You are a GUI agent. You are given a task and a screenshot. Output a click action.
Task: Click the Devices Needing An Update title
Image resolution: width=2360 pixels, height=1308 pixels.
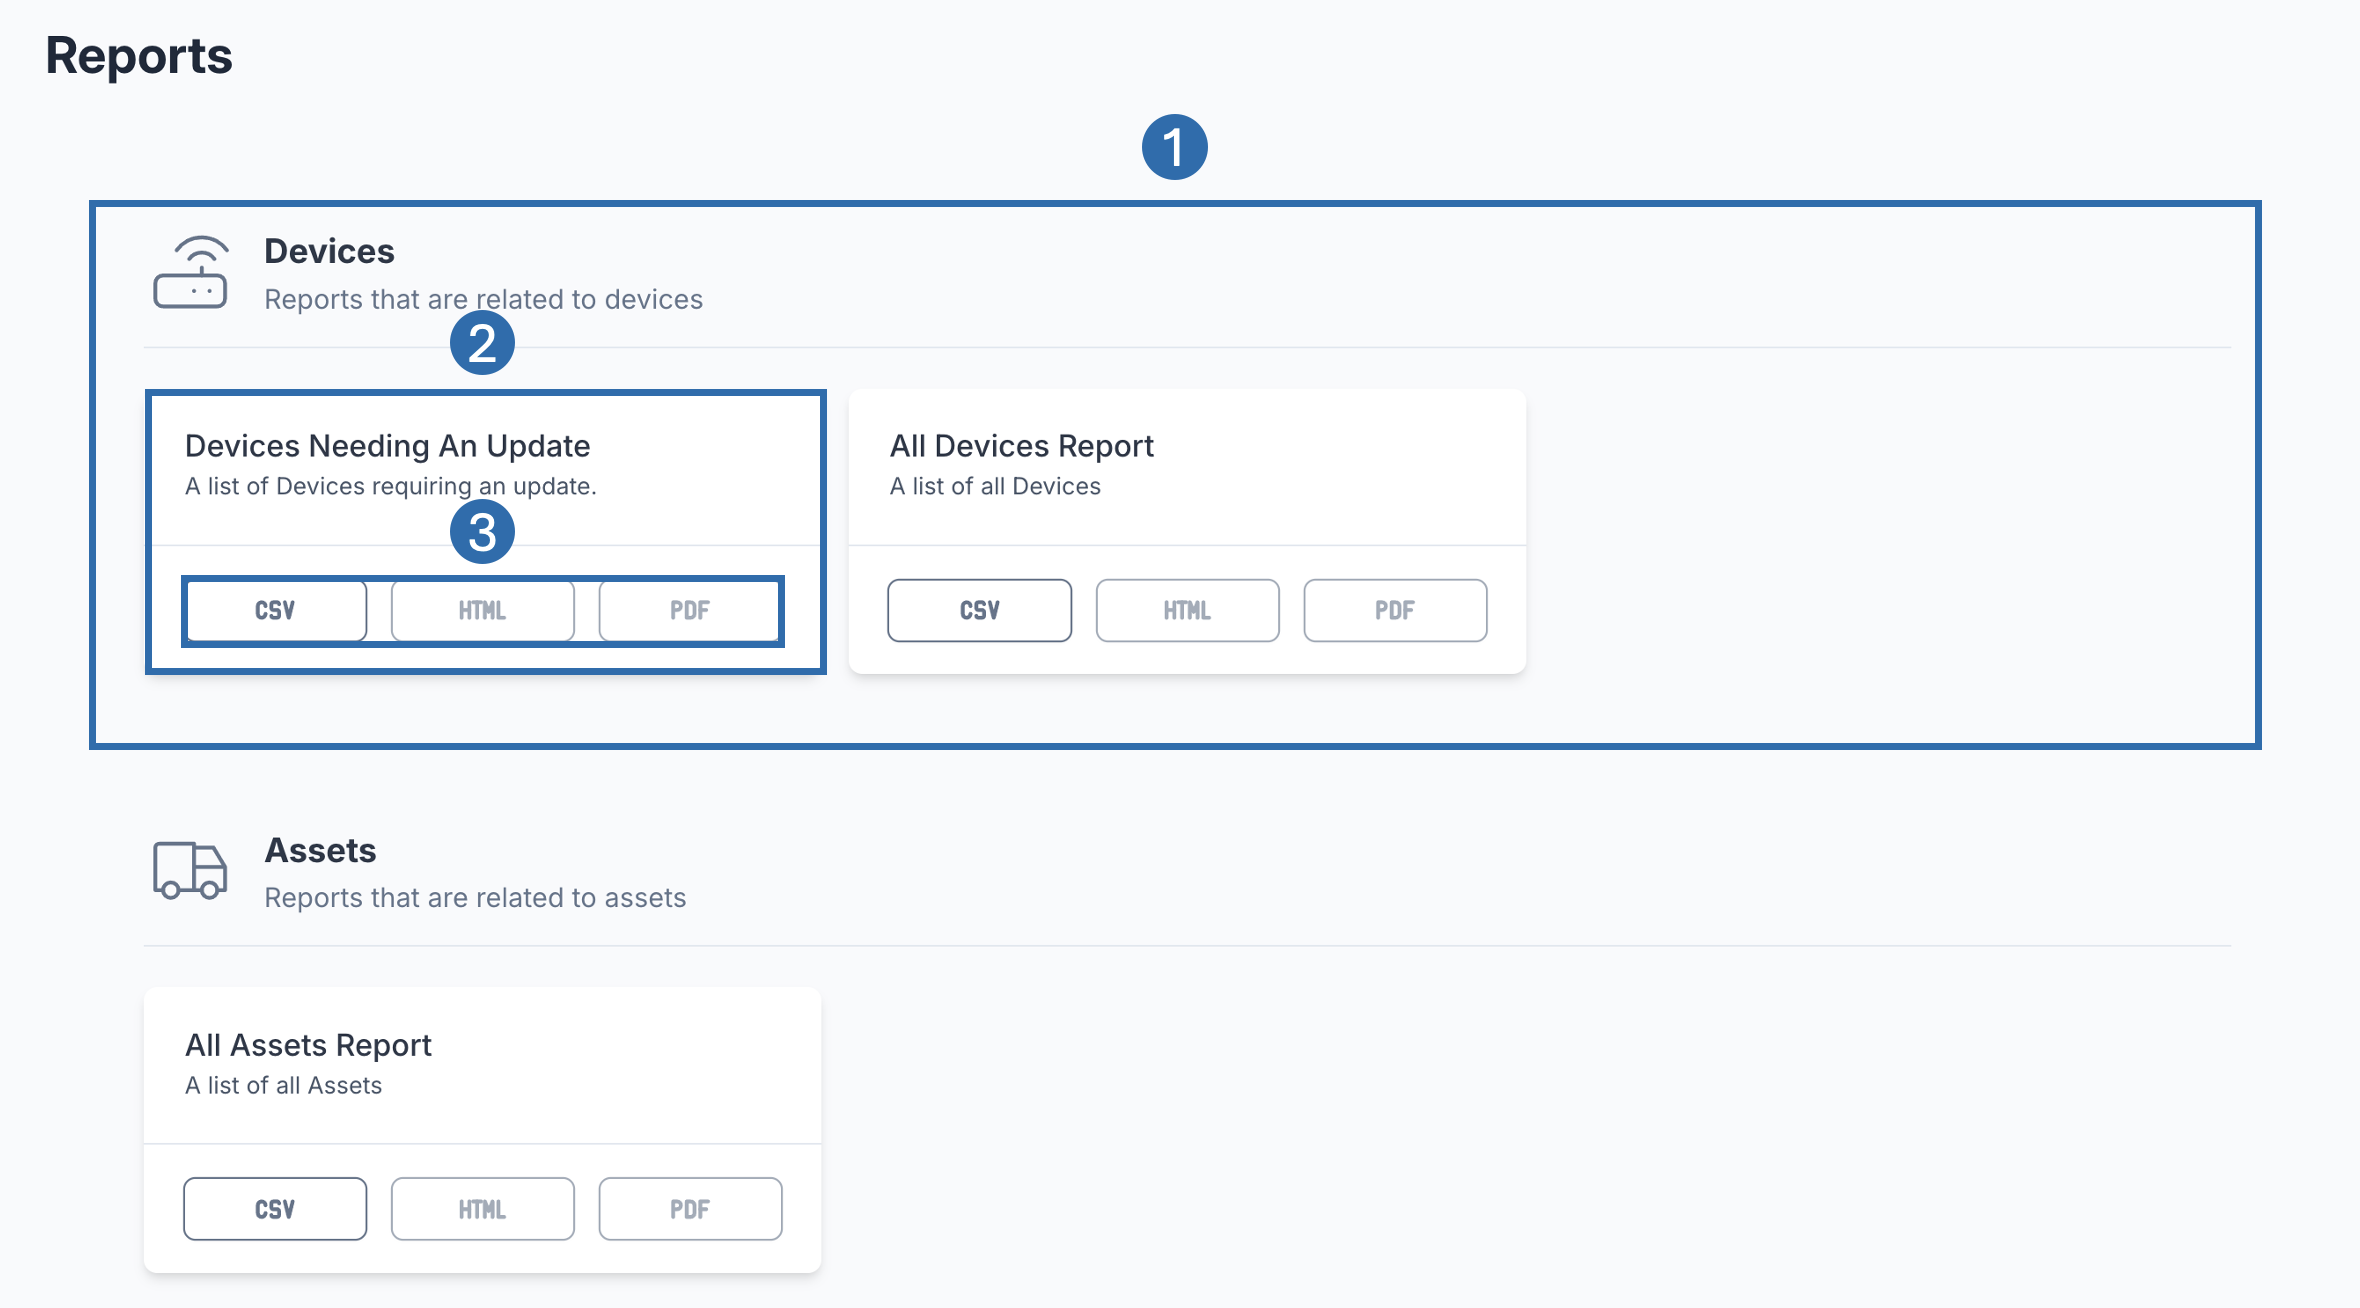click(387, 446)
